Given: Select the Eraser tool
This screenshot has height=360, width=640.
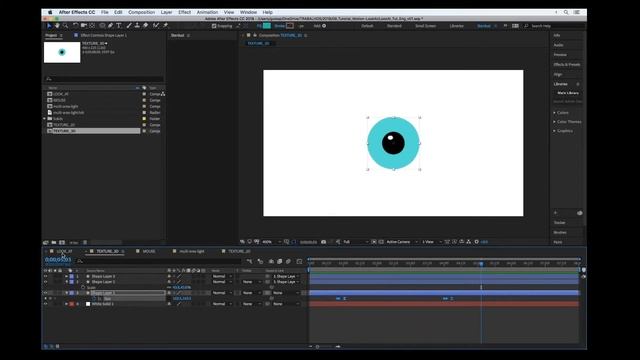Looking at the screenshot, I should tap(145, 26).
